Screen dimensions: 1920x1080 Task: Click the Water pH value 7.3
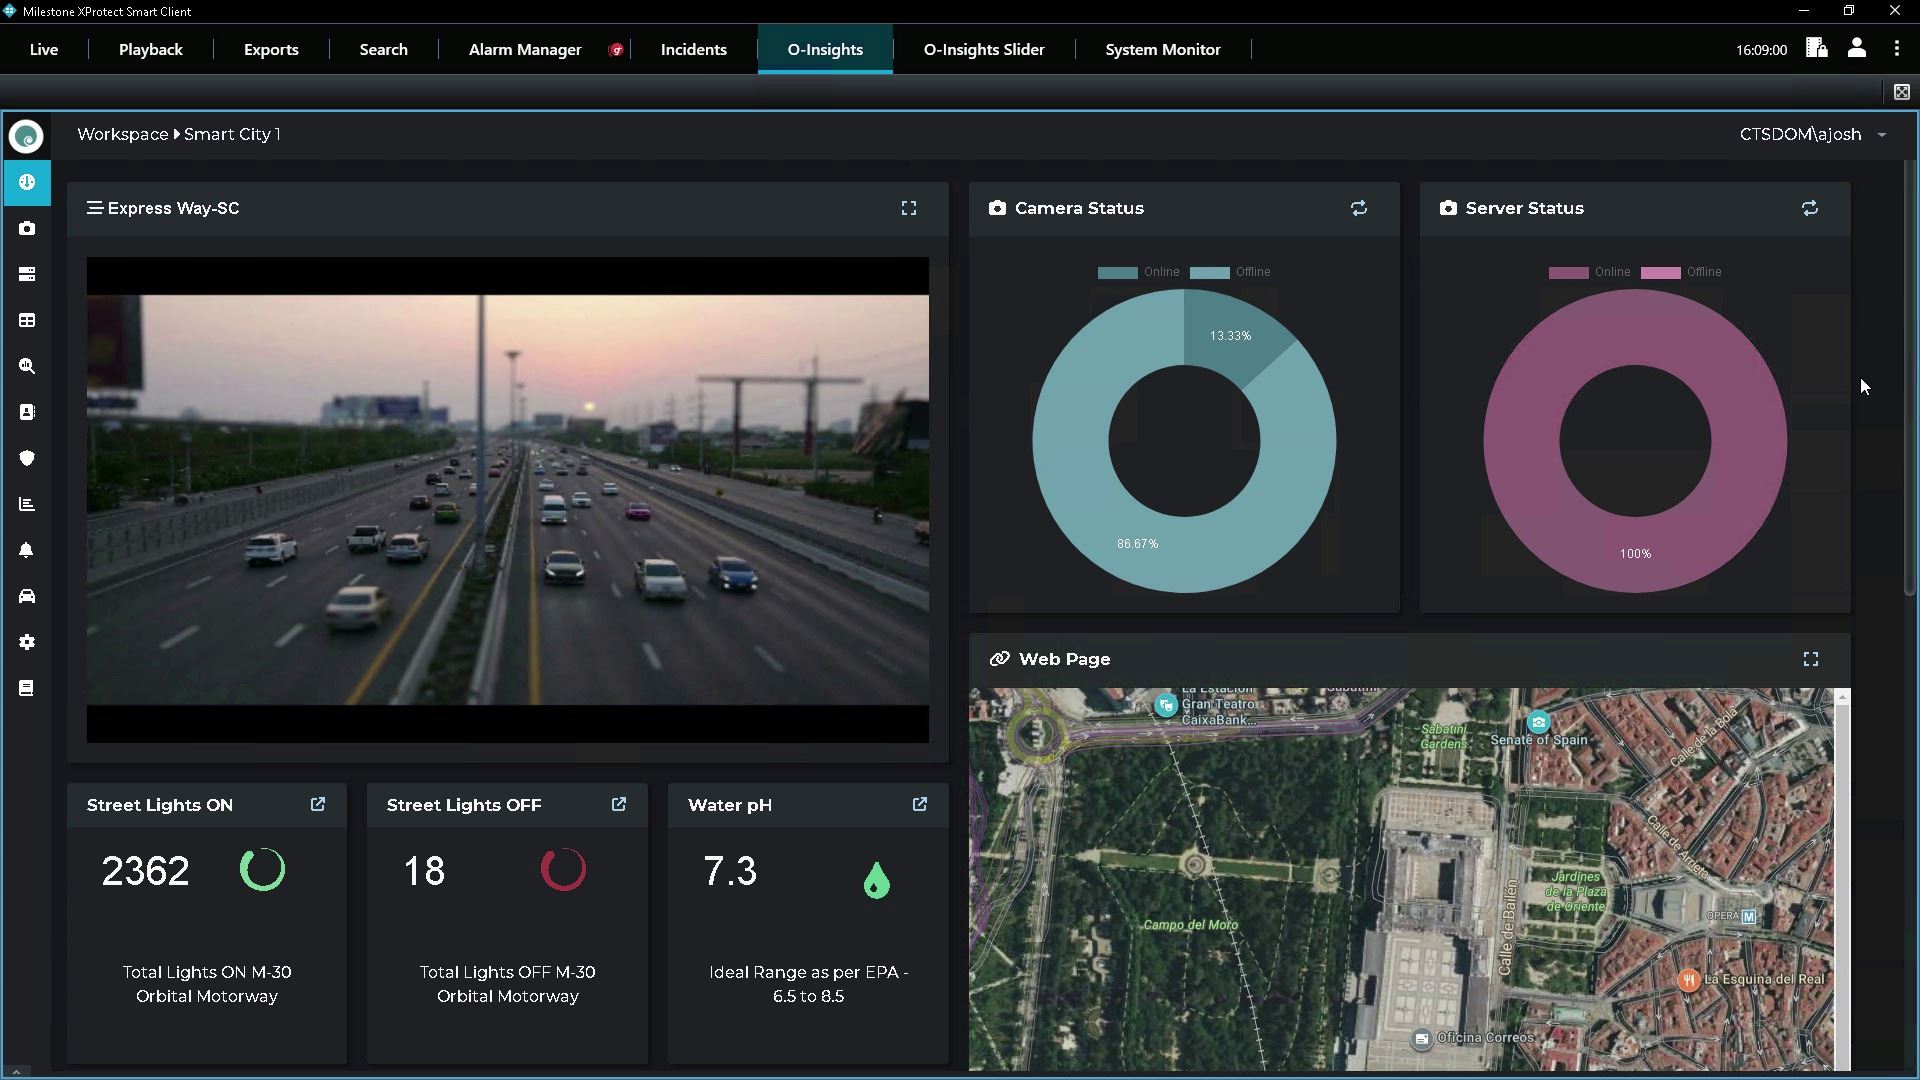pos(730,871)
